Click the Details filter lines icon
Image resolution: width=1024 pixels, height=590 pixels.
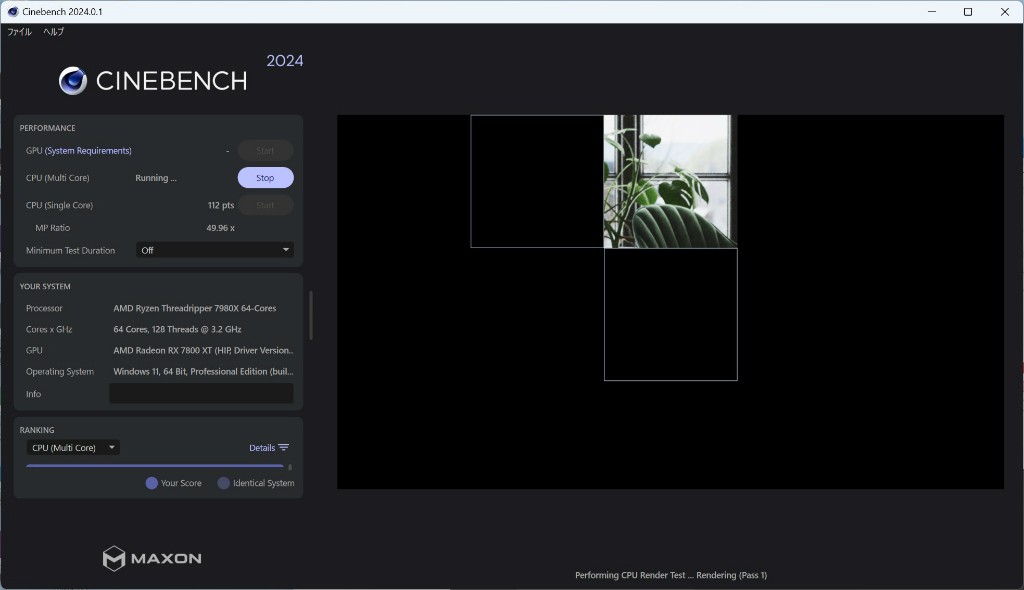(x=284, y=448)
